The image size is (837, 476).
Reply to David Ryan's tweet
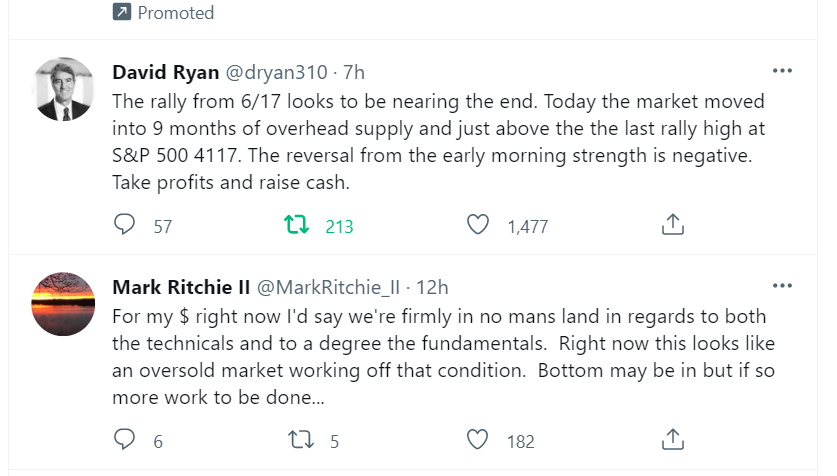click(x=125, y=225)
